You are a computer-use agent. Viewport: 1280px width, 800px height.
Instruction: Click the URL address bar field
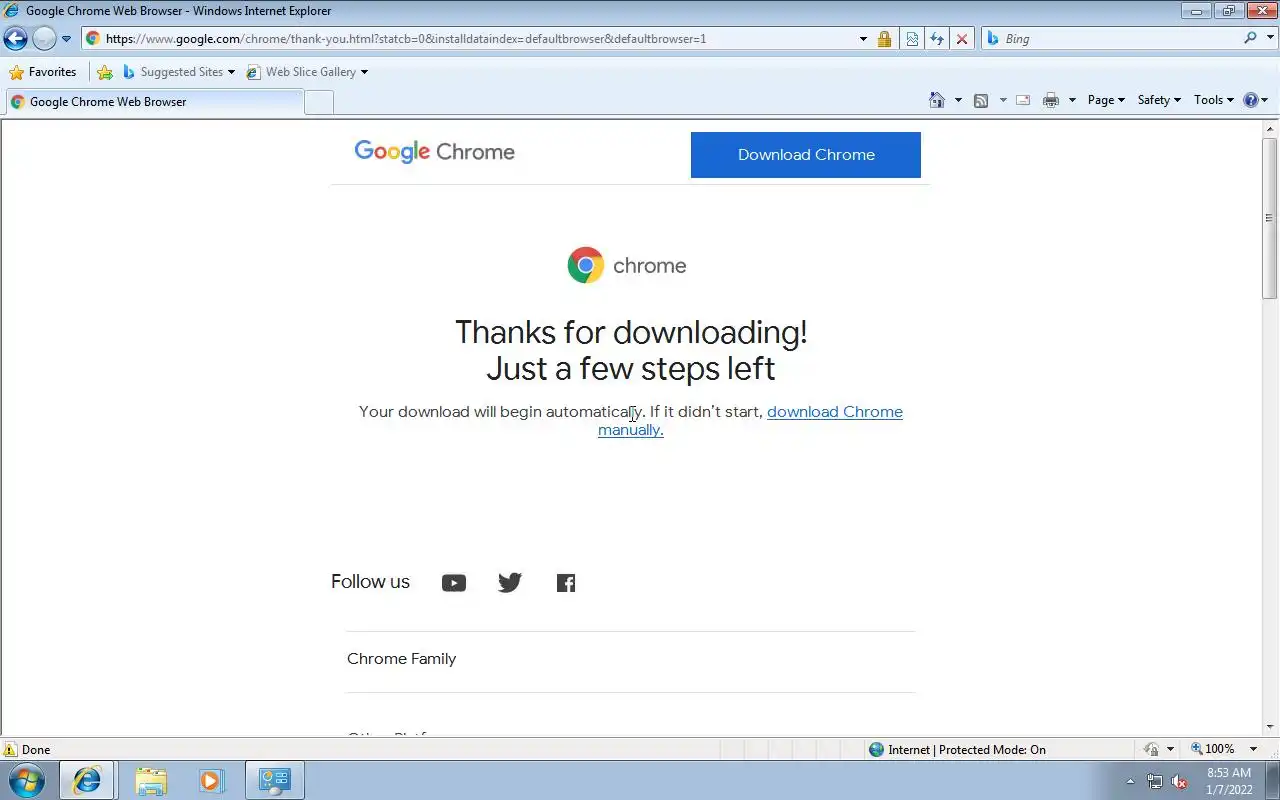coord(470,39)
